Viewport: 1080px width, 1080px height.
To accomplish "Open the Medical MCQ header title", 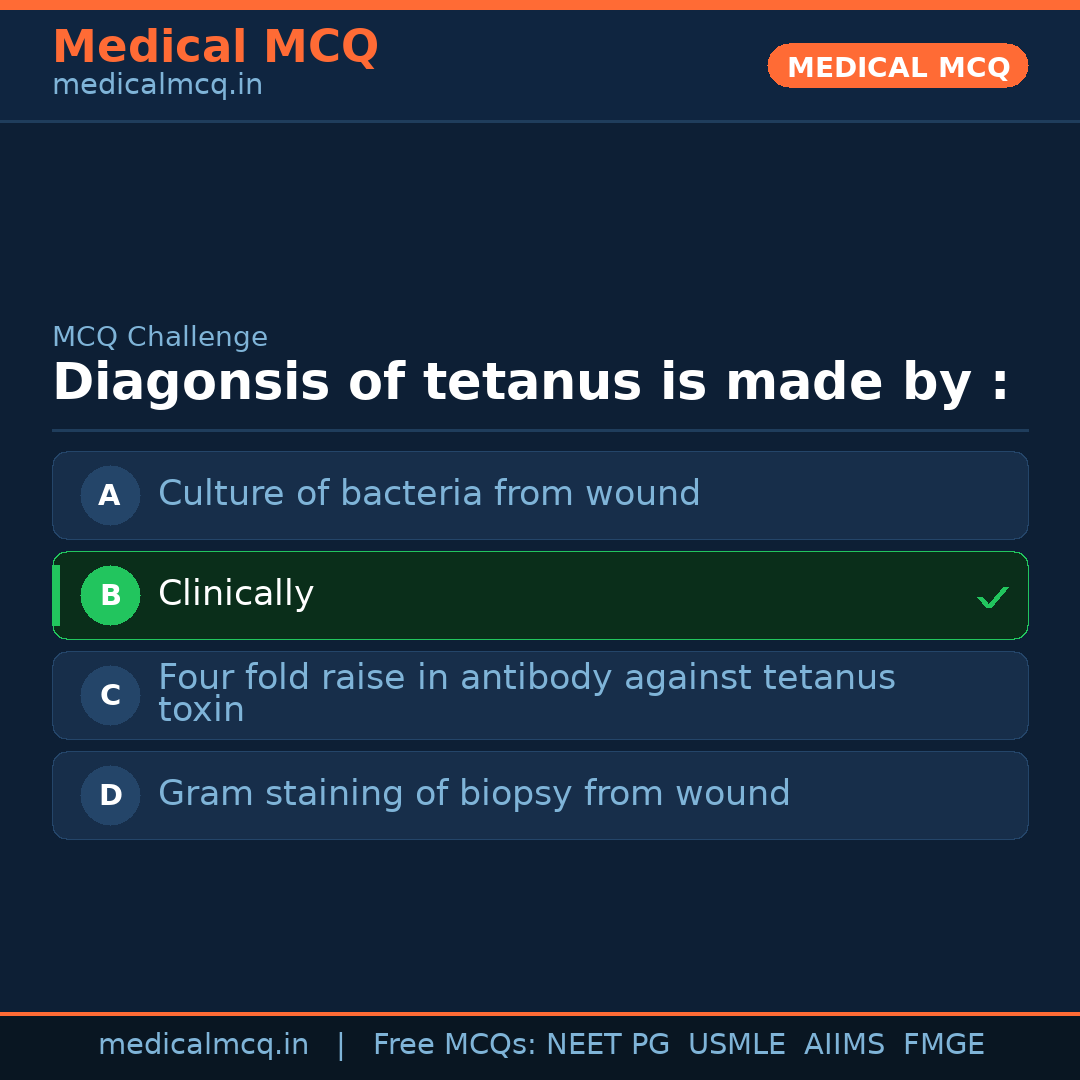I will coord(215,47).
